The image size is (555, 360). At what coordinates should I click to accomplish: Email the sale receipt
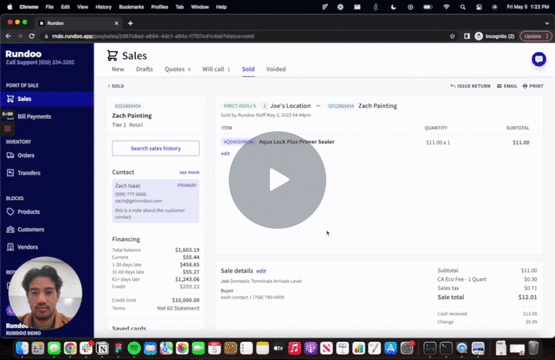[x=507, y=86]
